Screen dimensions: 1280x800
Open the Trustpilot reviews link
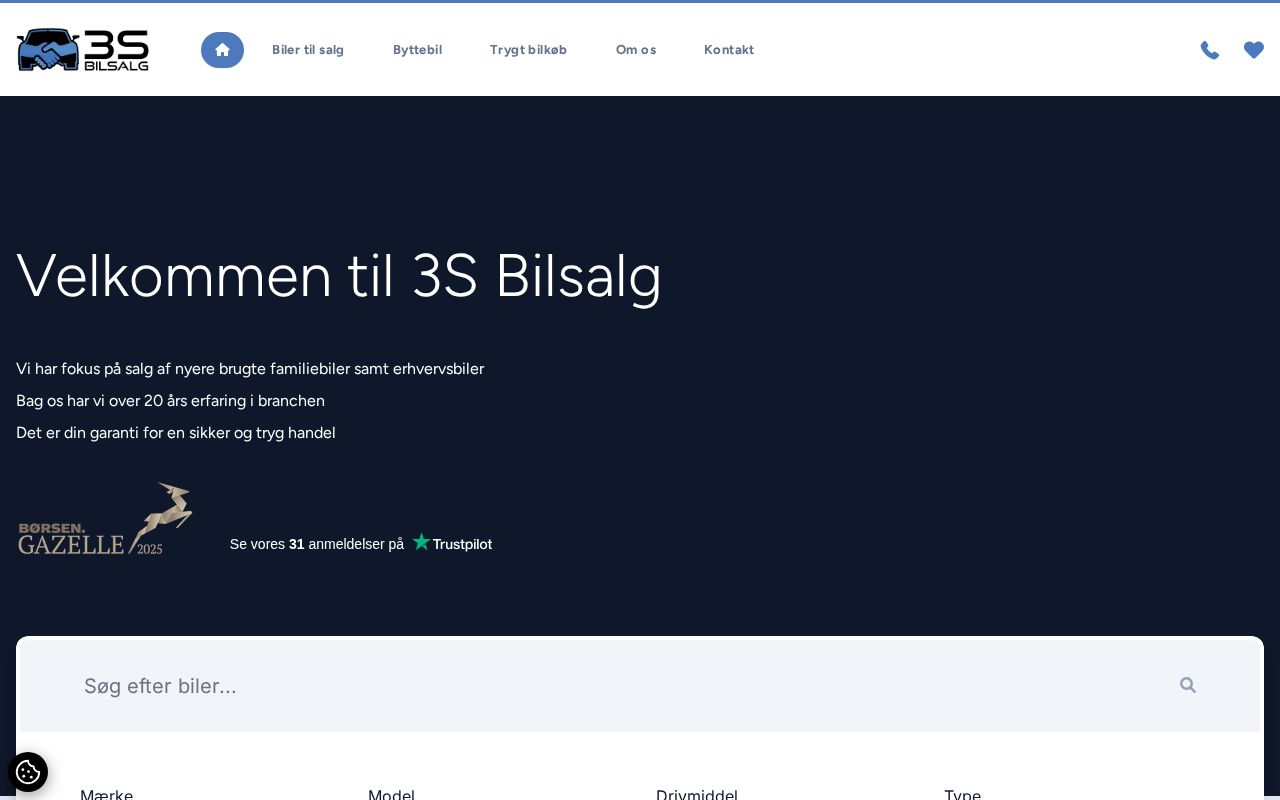tap(361, 544)
